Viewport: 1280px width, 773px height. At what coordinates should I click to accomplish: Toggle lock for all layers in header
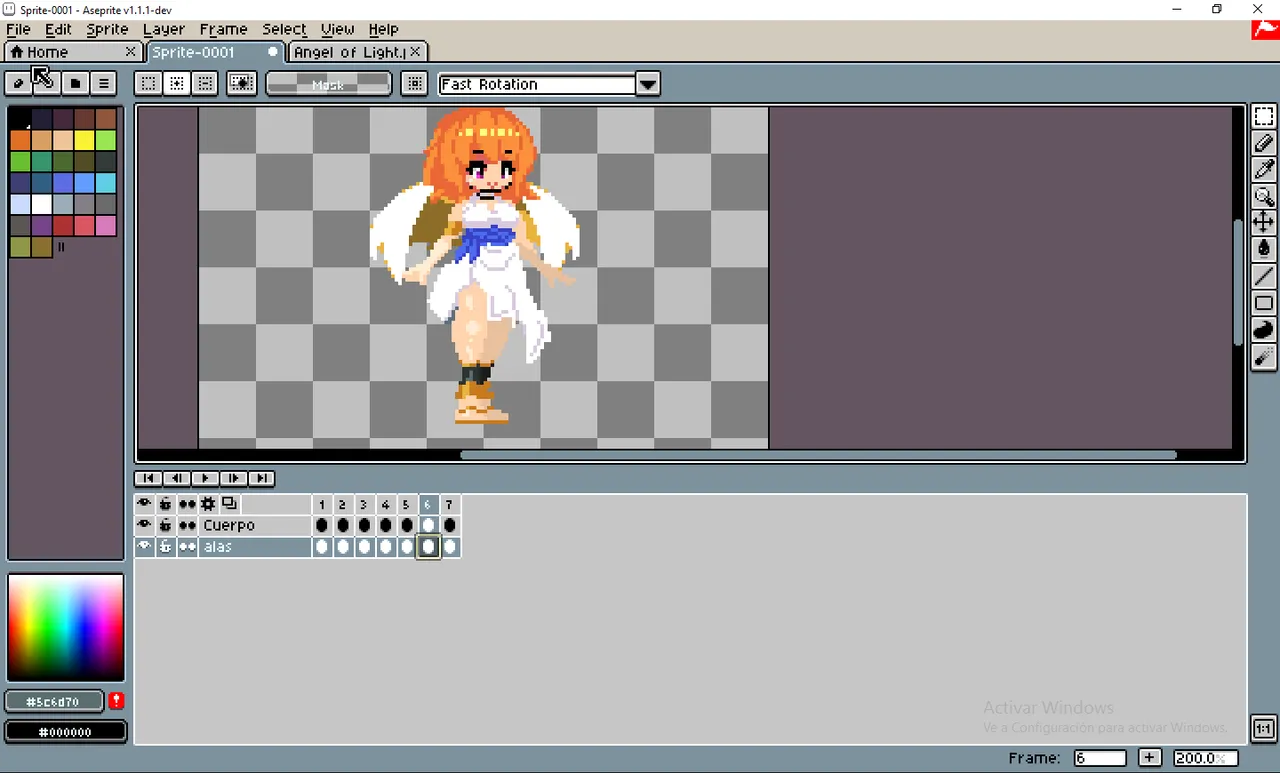point(165,504)
